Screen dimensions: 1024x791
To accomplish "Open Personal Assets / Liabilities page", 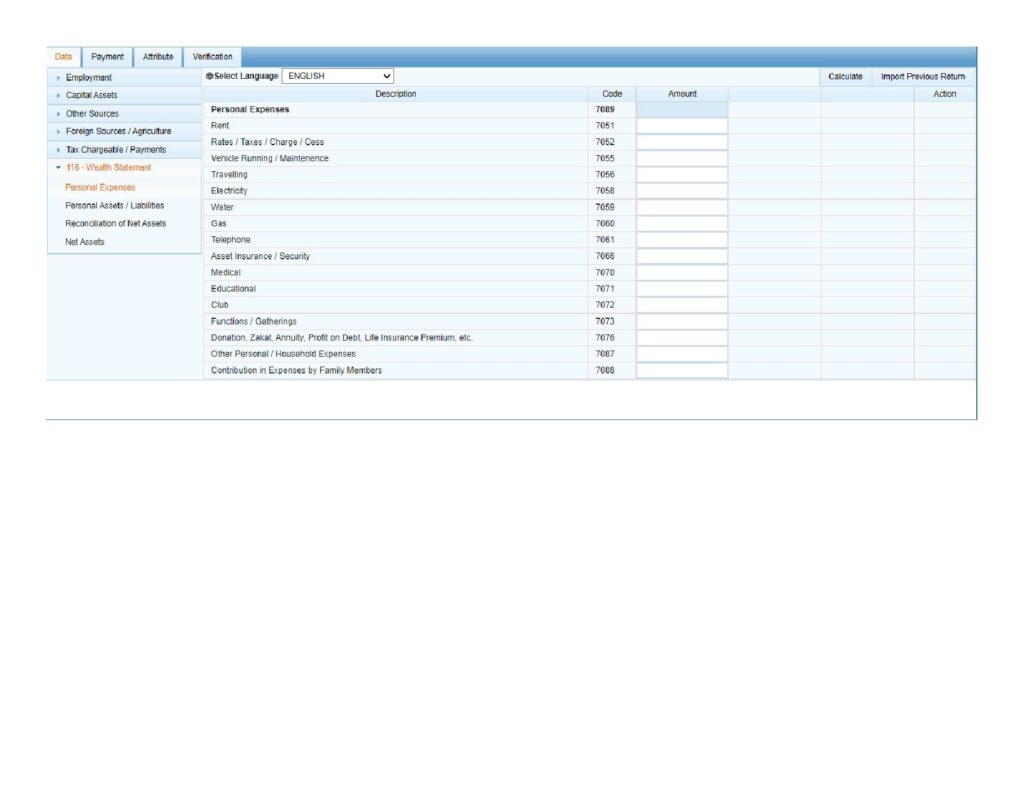I will tap(114, 205).
